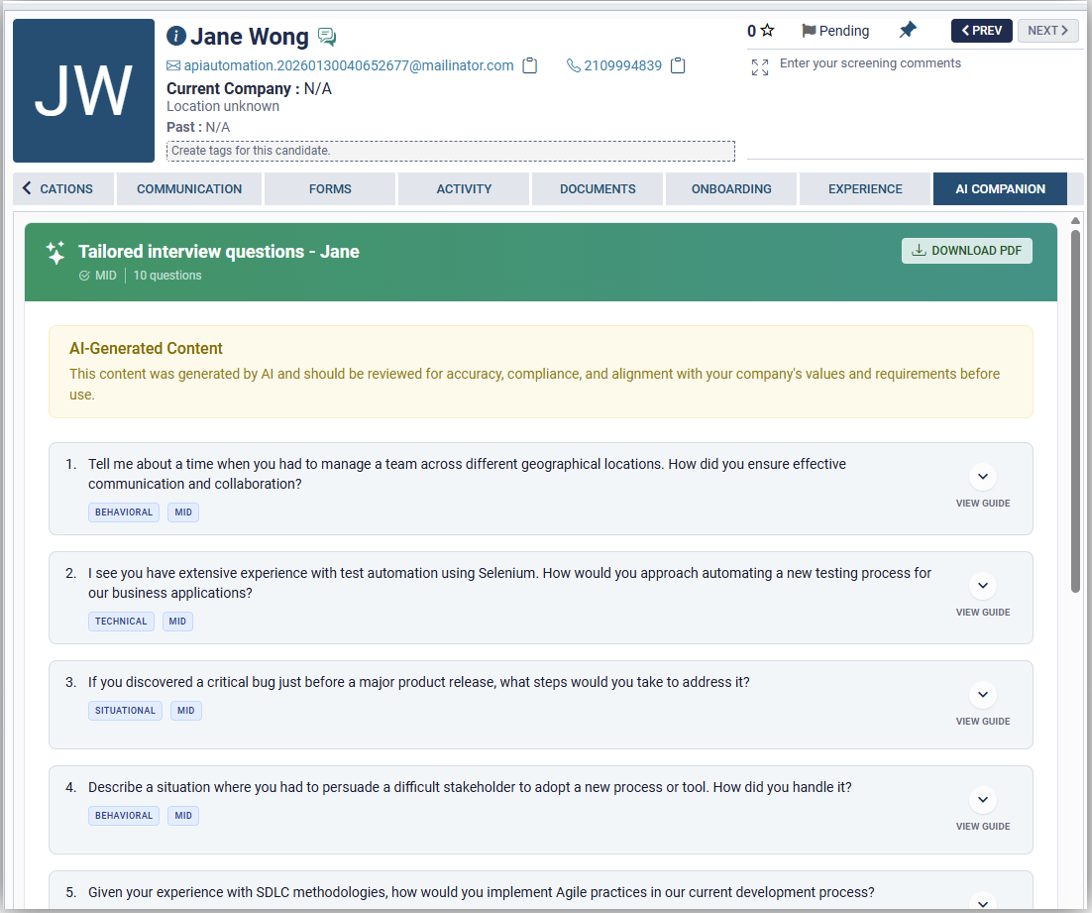This screenshot has width=1092, height=913.
Task: Expand View Guide for critical bug question
Action: click(982, 695)
